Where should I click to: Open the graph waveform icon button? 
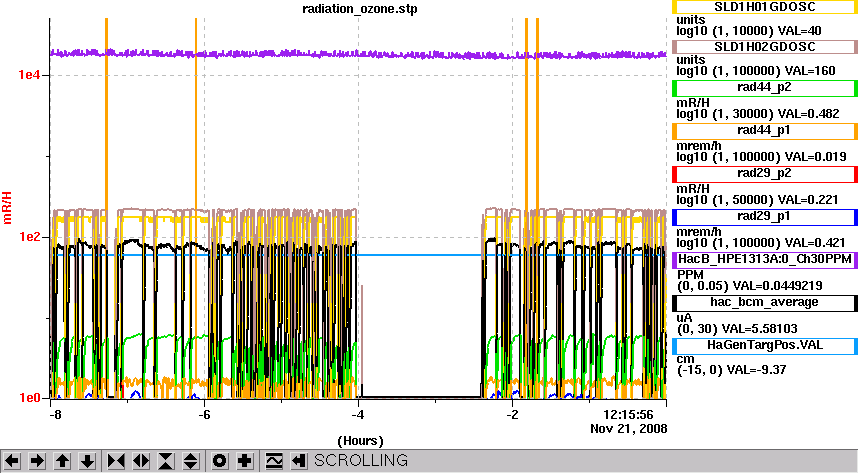[x=274, y=461]
